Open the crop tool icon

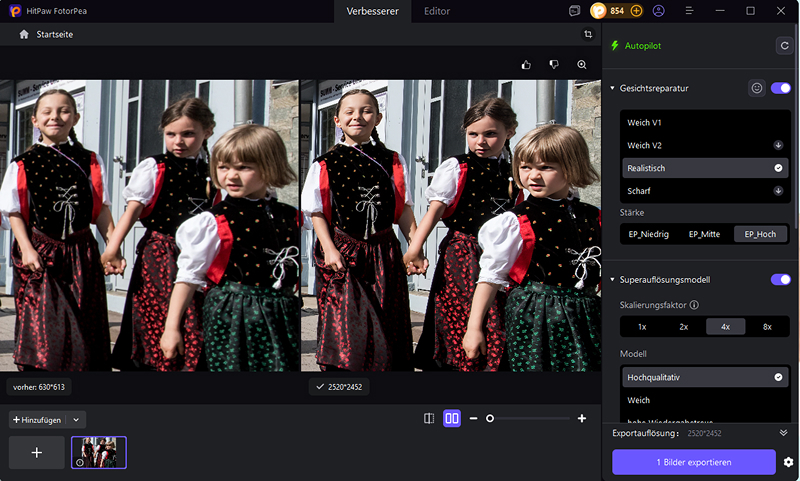point(588,34)
